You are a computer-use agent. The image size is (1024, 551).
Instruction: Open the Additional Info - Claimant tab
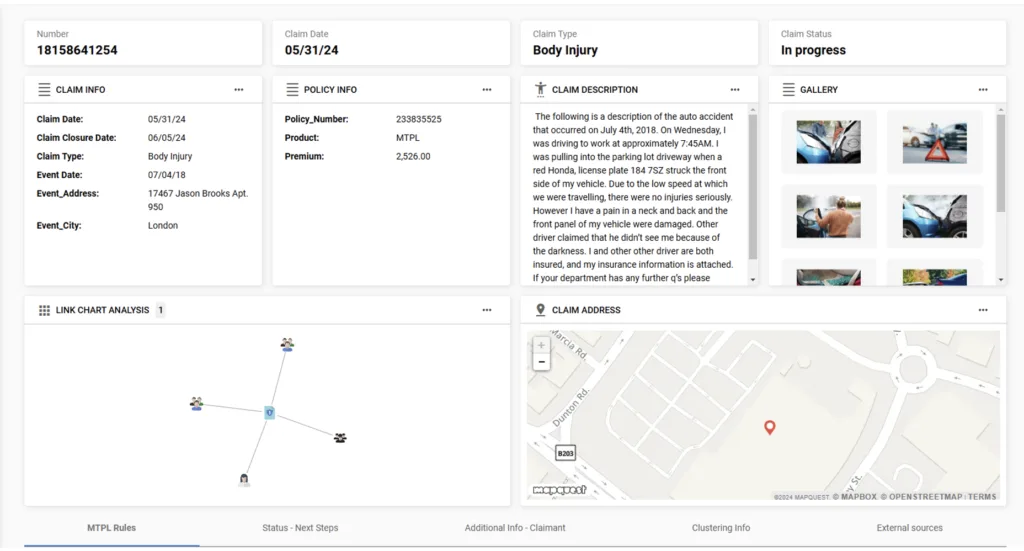(x=515, y=527)
